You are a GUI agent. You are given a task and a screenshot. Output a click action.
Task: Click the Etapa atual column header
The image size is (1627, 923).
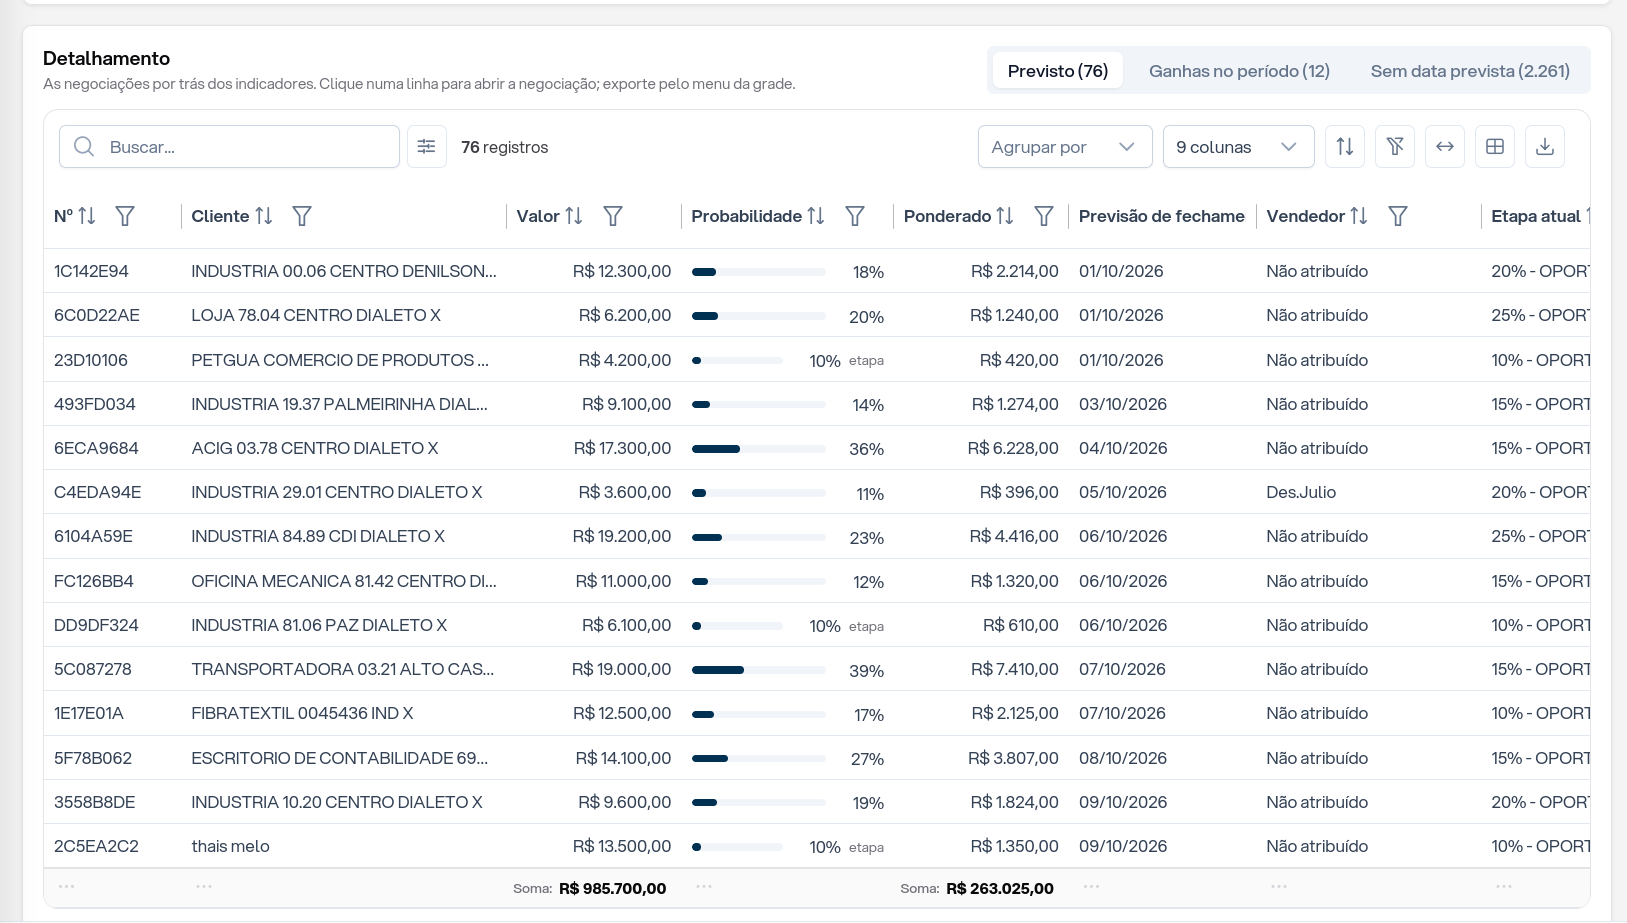[x=1538, y=216]
